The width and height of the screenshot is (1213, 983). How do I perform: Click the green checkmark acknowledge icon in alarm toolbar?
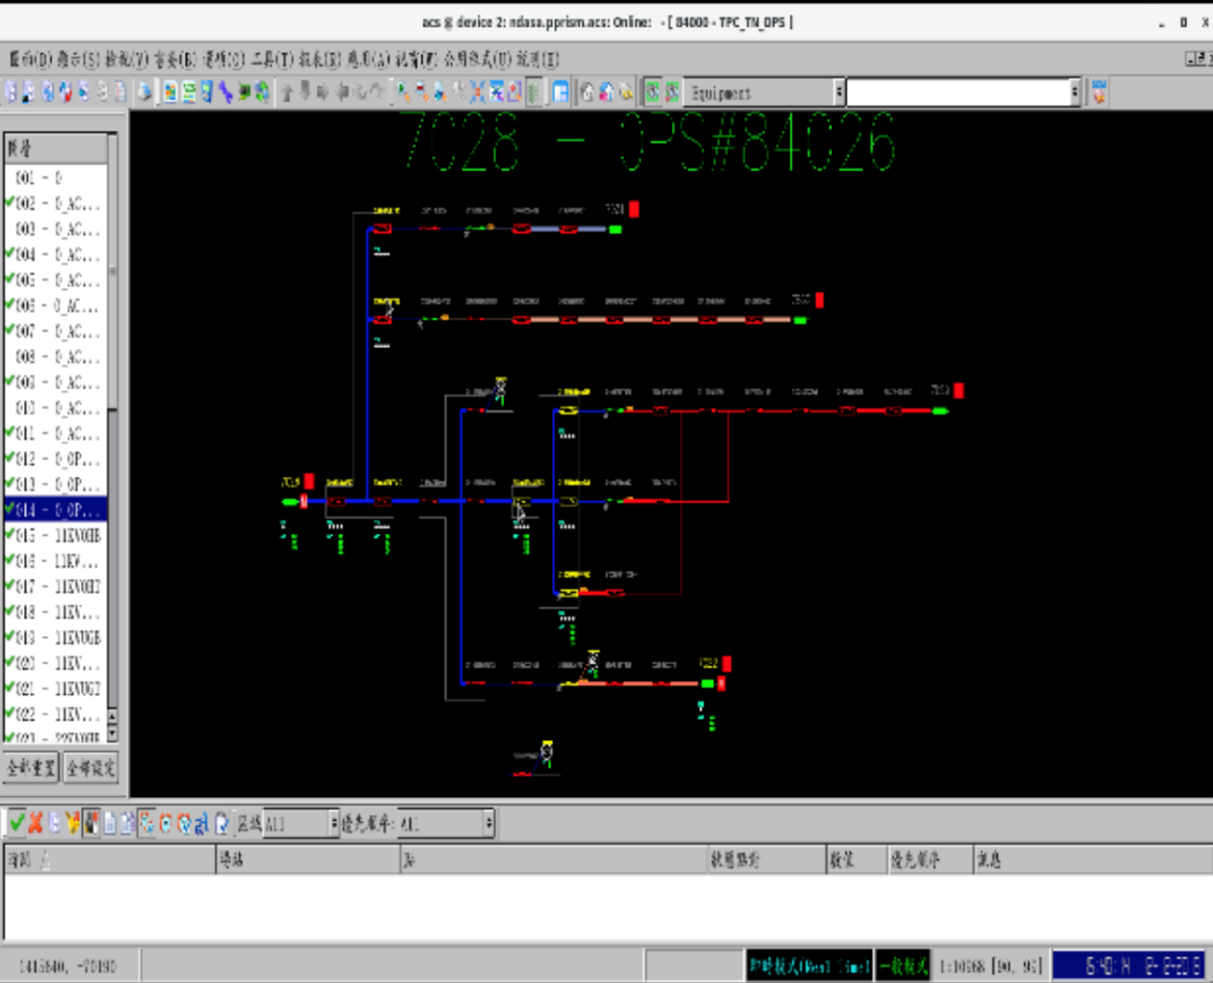tap(17, 823)
